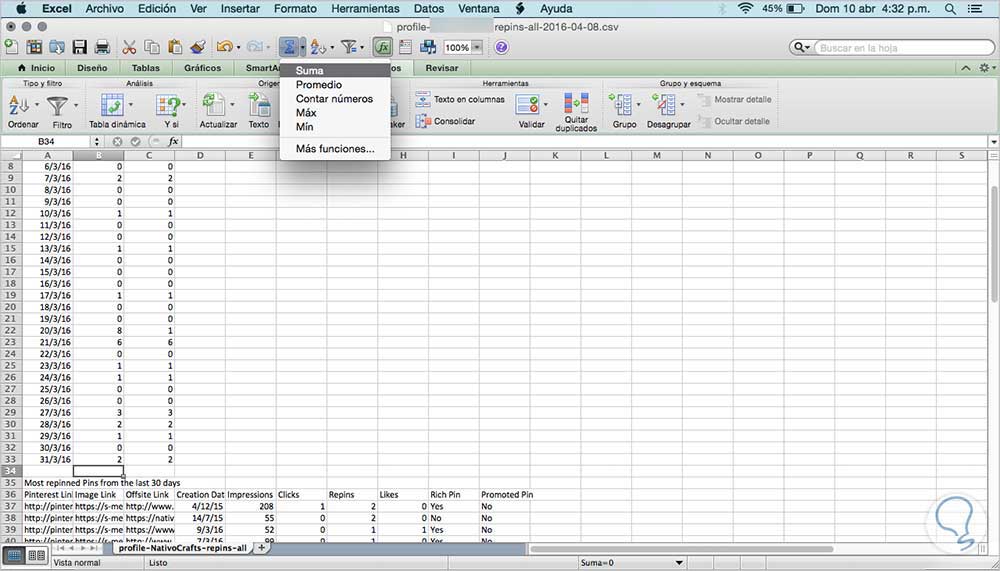
Task: Create a new workbook icon
Action: click(11, 47)
